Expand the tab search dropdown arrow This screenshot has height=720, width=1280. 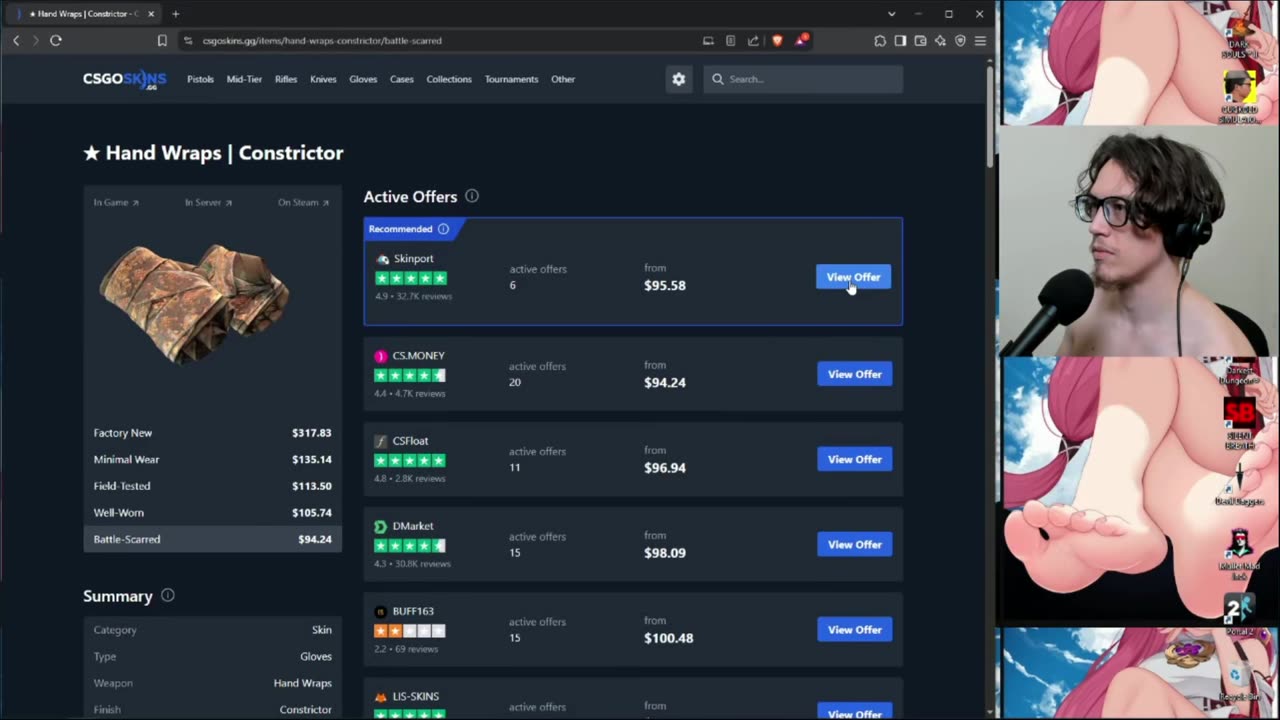pyautogui.click(x=891, y=14)
